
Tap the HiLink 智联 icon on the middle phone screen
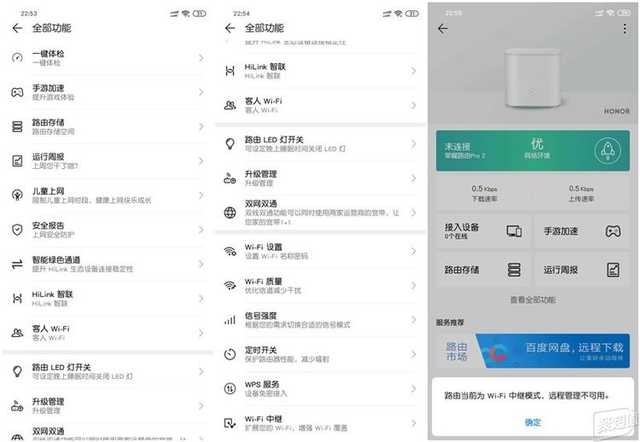point(230,71)
